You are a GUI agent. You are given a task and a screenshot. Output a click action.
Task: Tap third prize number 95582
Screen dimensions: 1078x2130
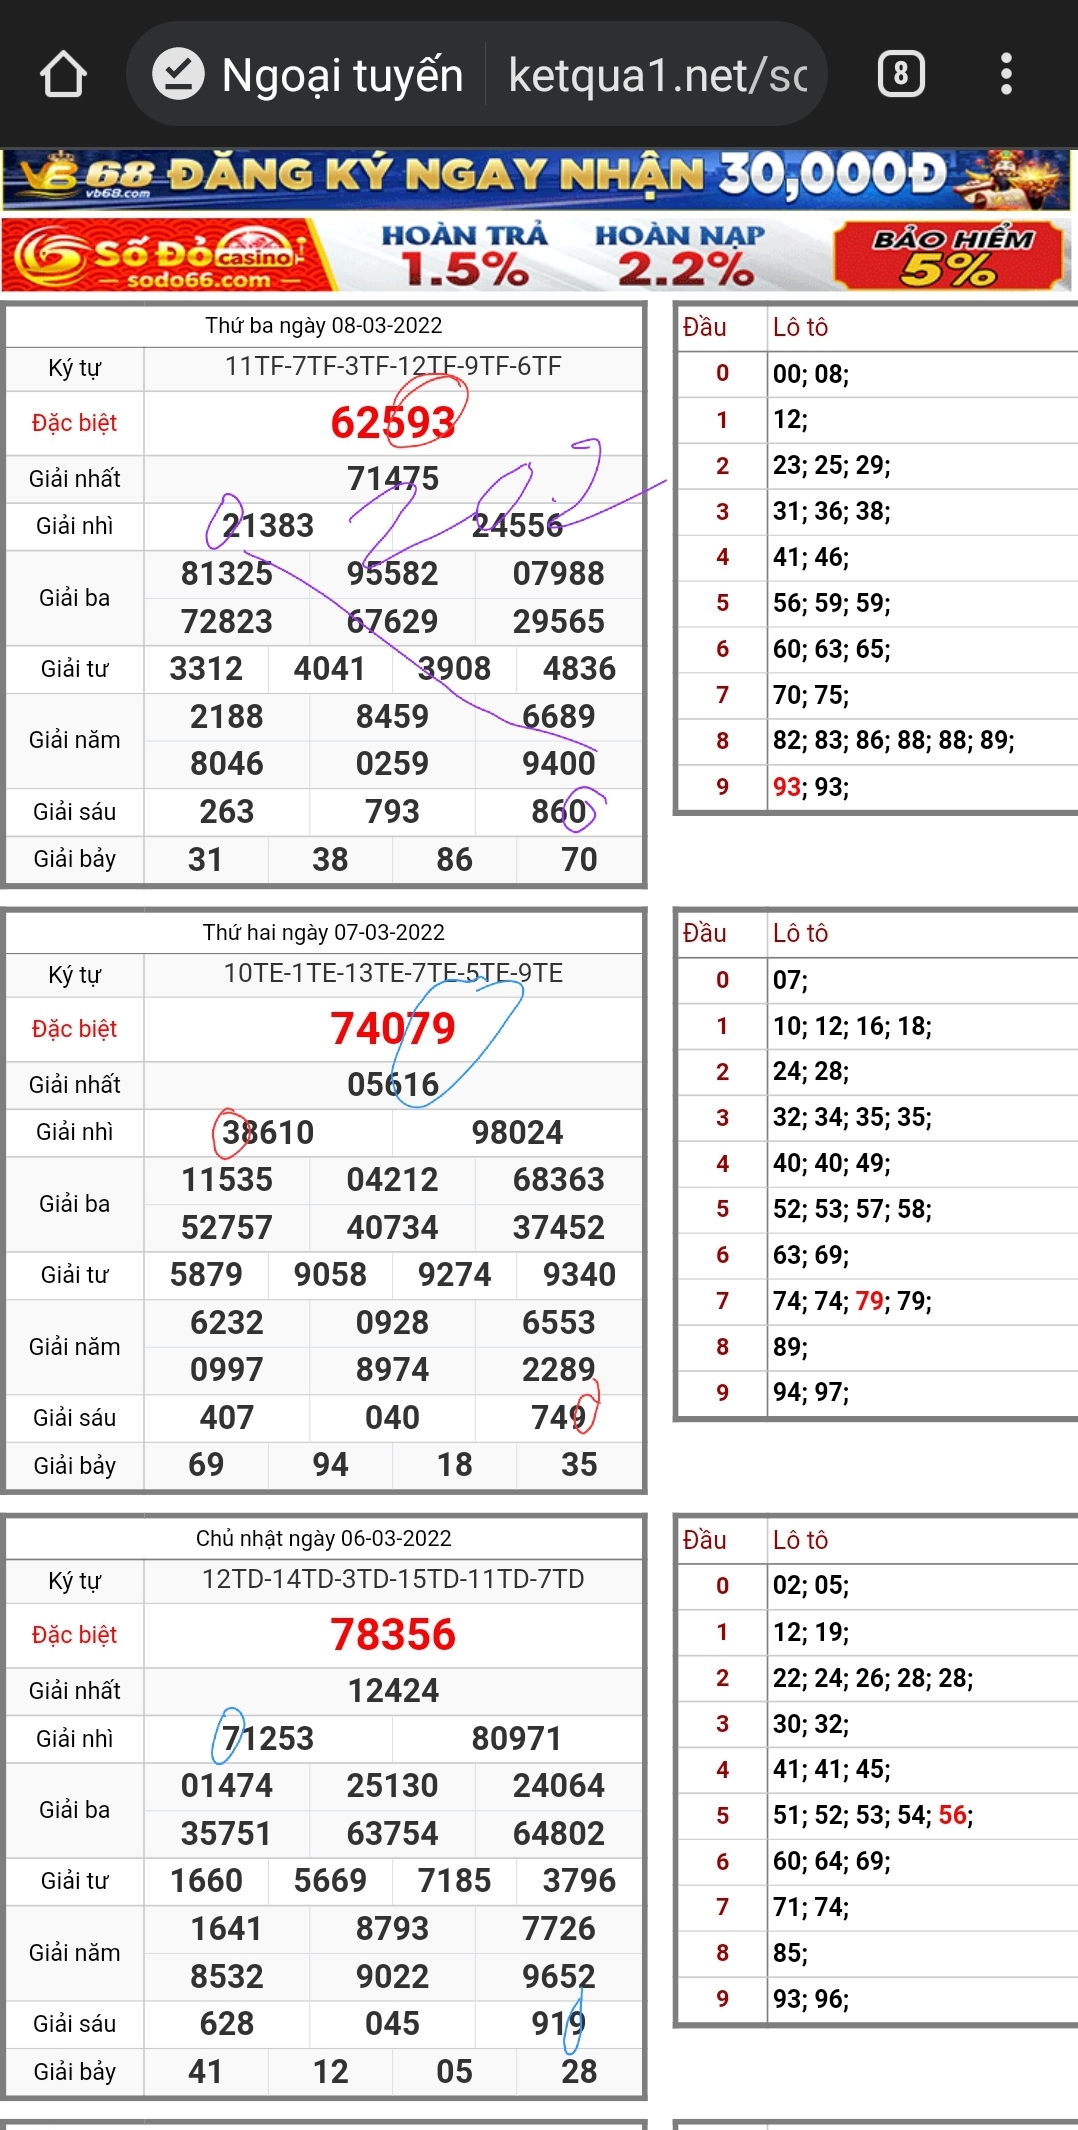pos(393,574)
